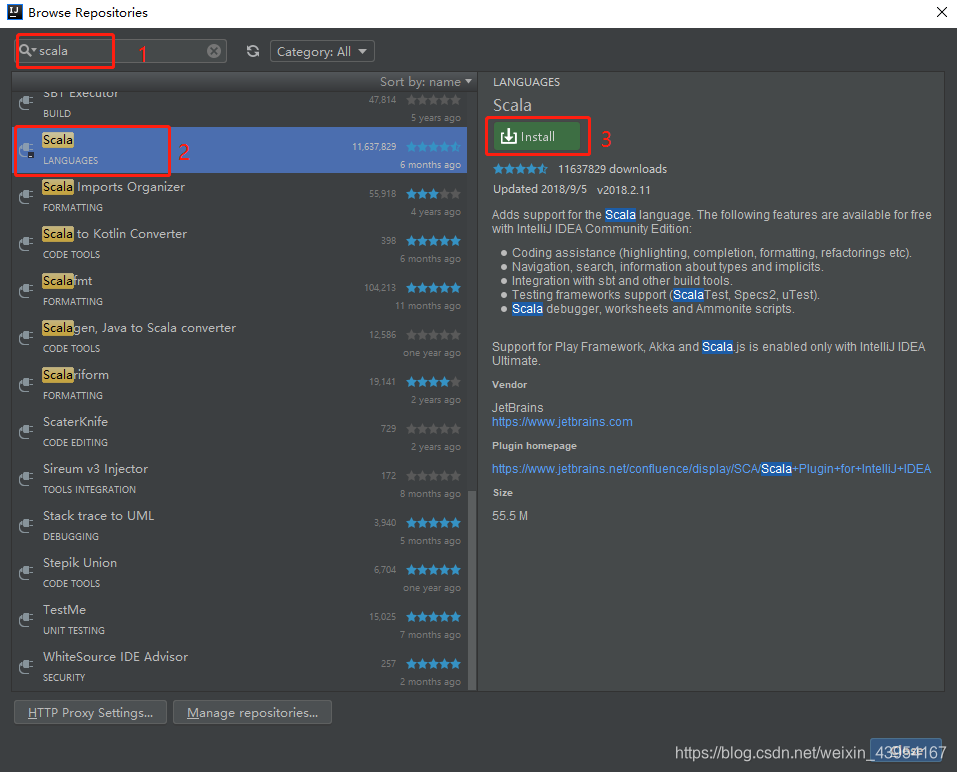Click plug icon beside Scalariform

coord(26,384)
